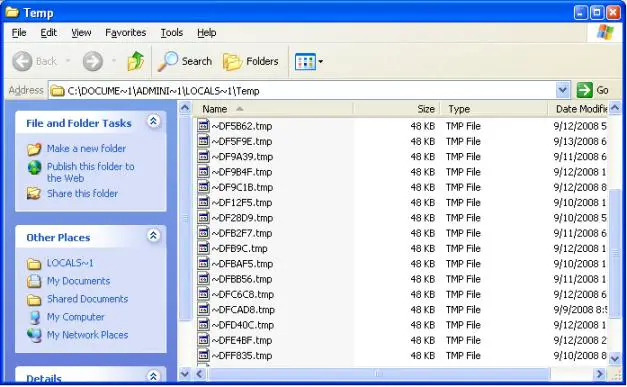This screenshot has height=387, width=627.
Task: Click file list vertical scroll up arrow
Action: coord(615,108)
